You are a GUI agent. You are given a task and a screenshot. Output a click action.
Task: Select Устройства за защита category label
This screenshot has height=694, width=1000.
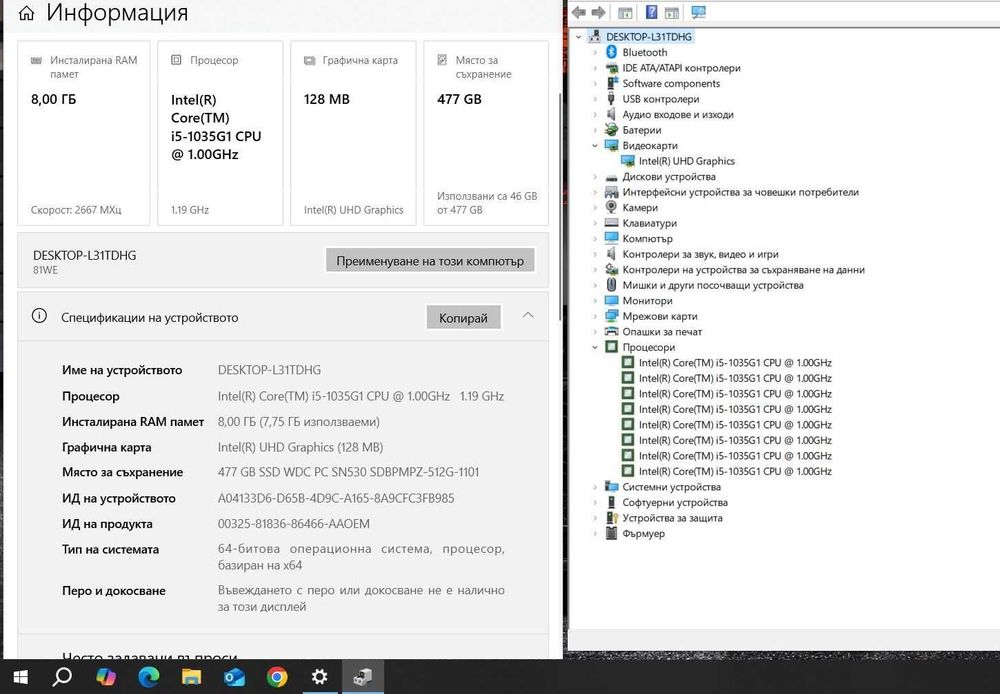pos(672,518)
